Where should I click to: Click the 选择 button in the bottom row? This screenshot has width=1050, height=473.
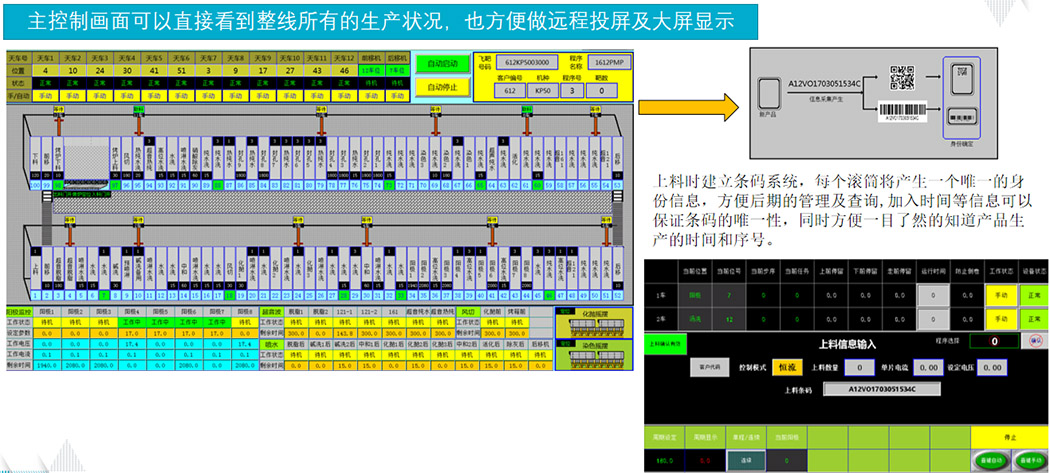tap(745, 461)
